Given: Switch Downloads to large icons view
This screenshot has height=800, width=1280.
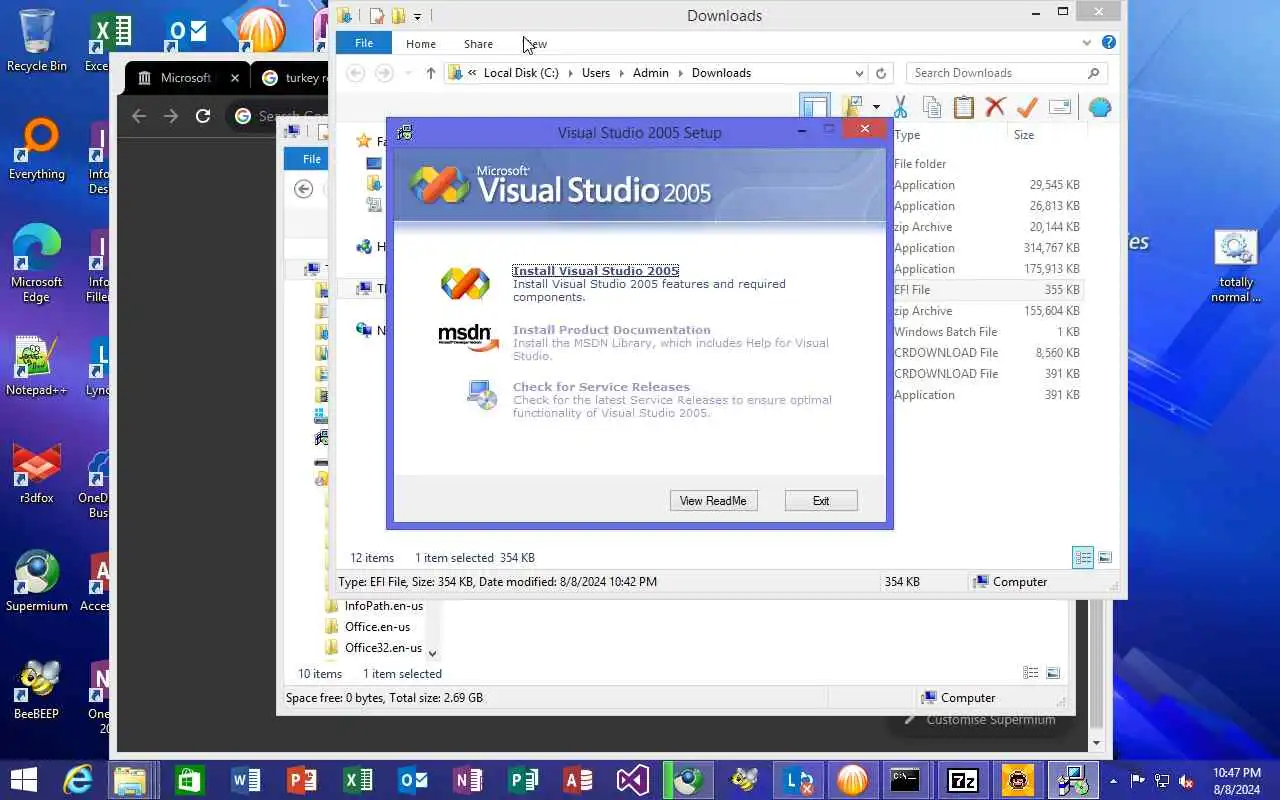Looking at the screenshot, I should [x=1105, y=558].
